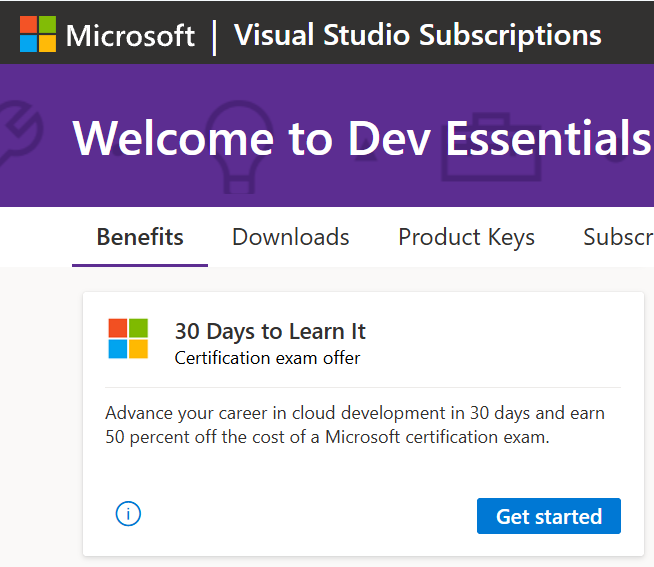
Task: Show more info via the circled i icon
Action: tap(128, 514)
